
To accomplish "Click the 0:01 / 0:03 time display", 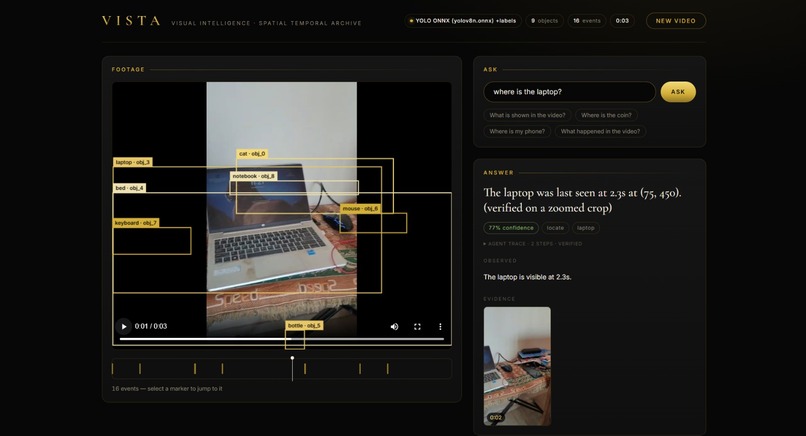I will (151, 326).
